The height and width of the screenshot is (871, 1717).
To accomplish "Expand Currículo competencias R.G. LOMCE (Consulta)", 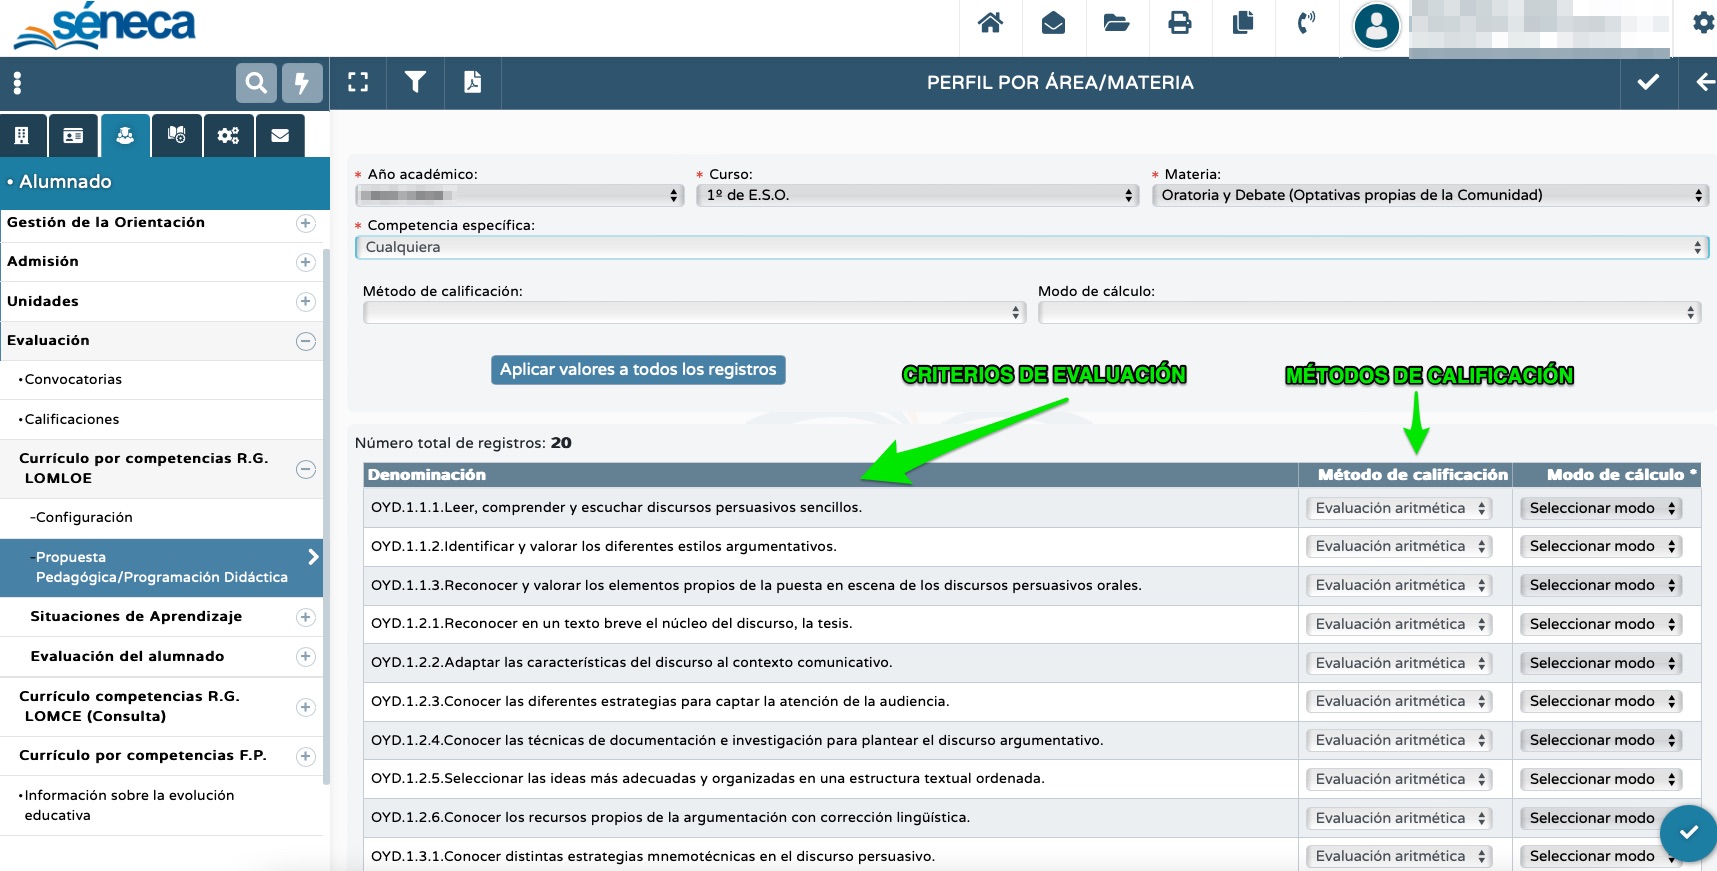I will point(306,707).
